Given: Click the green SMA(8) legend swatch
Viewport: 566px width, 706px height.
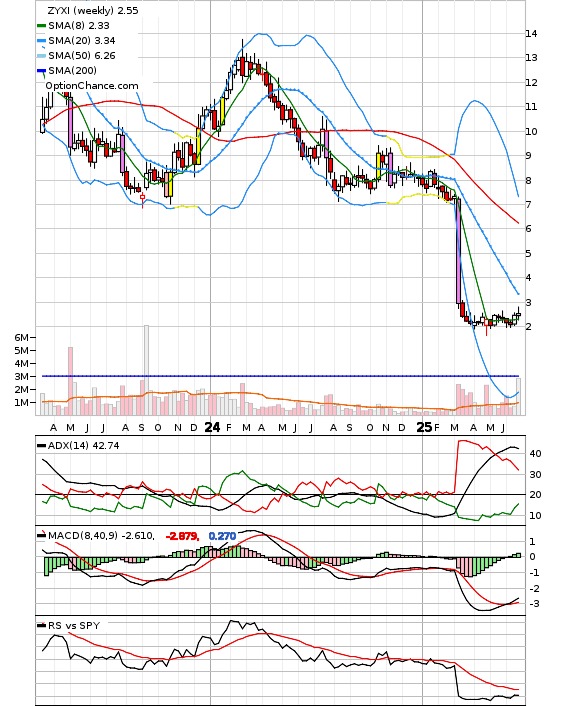Looking at the screenshot, I should click(41, 26).
